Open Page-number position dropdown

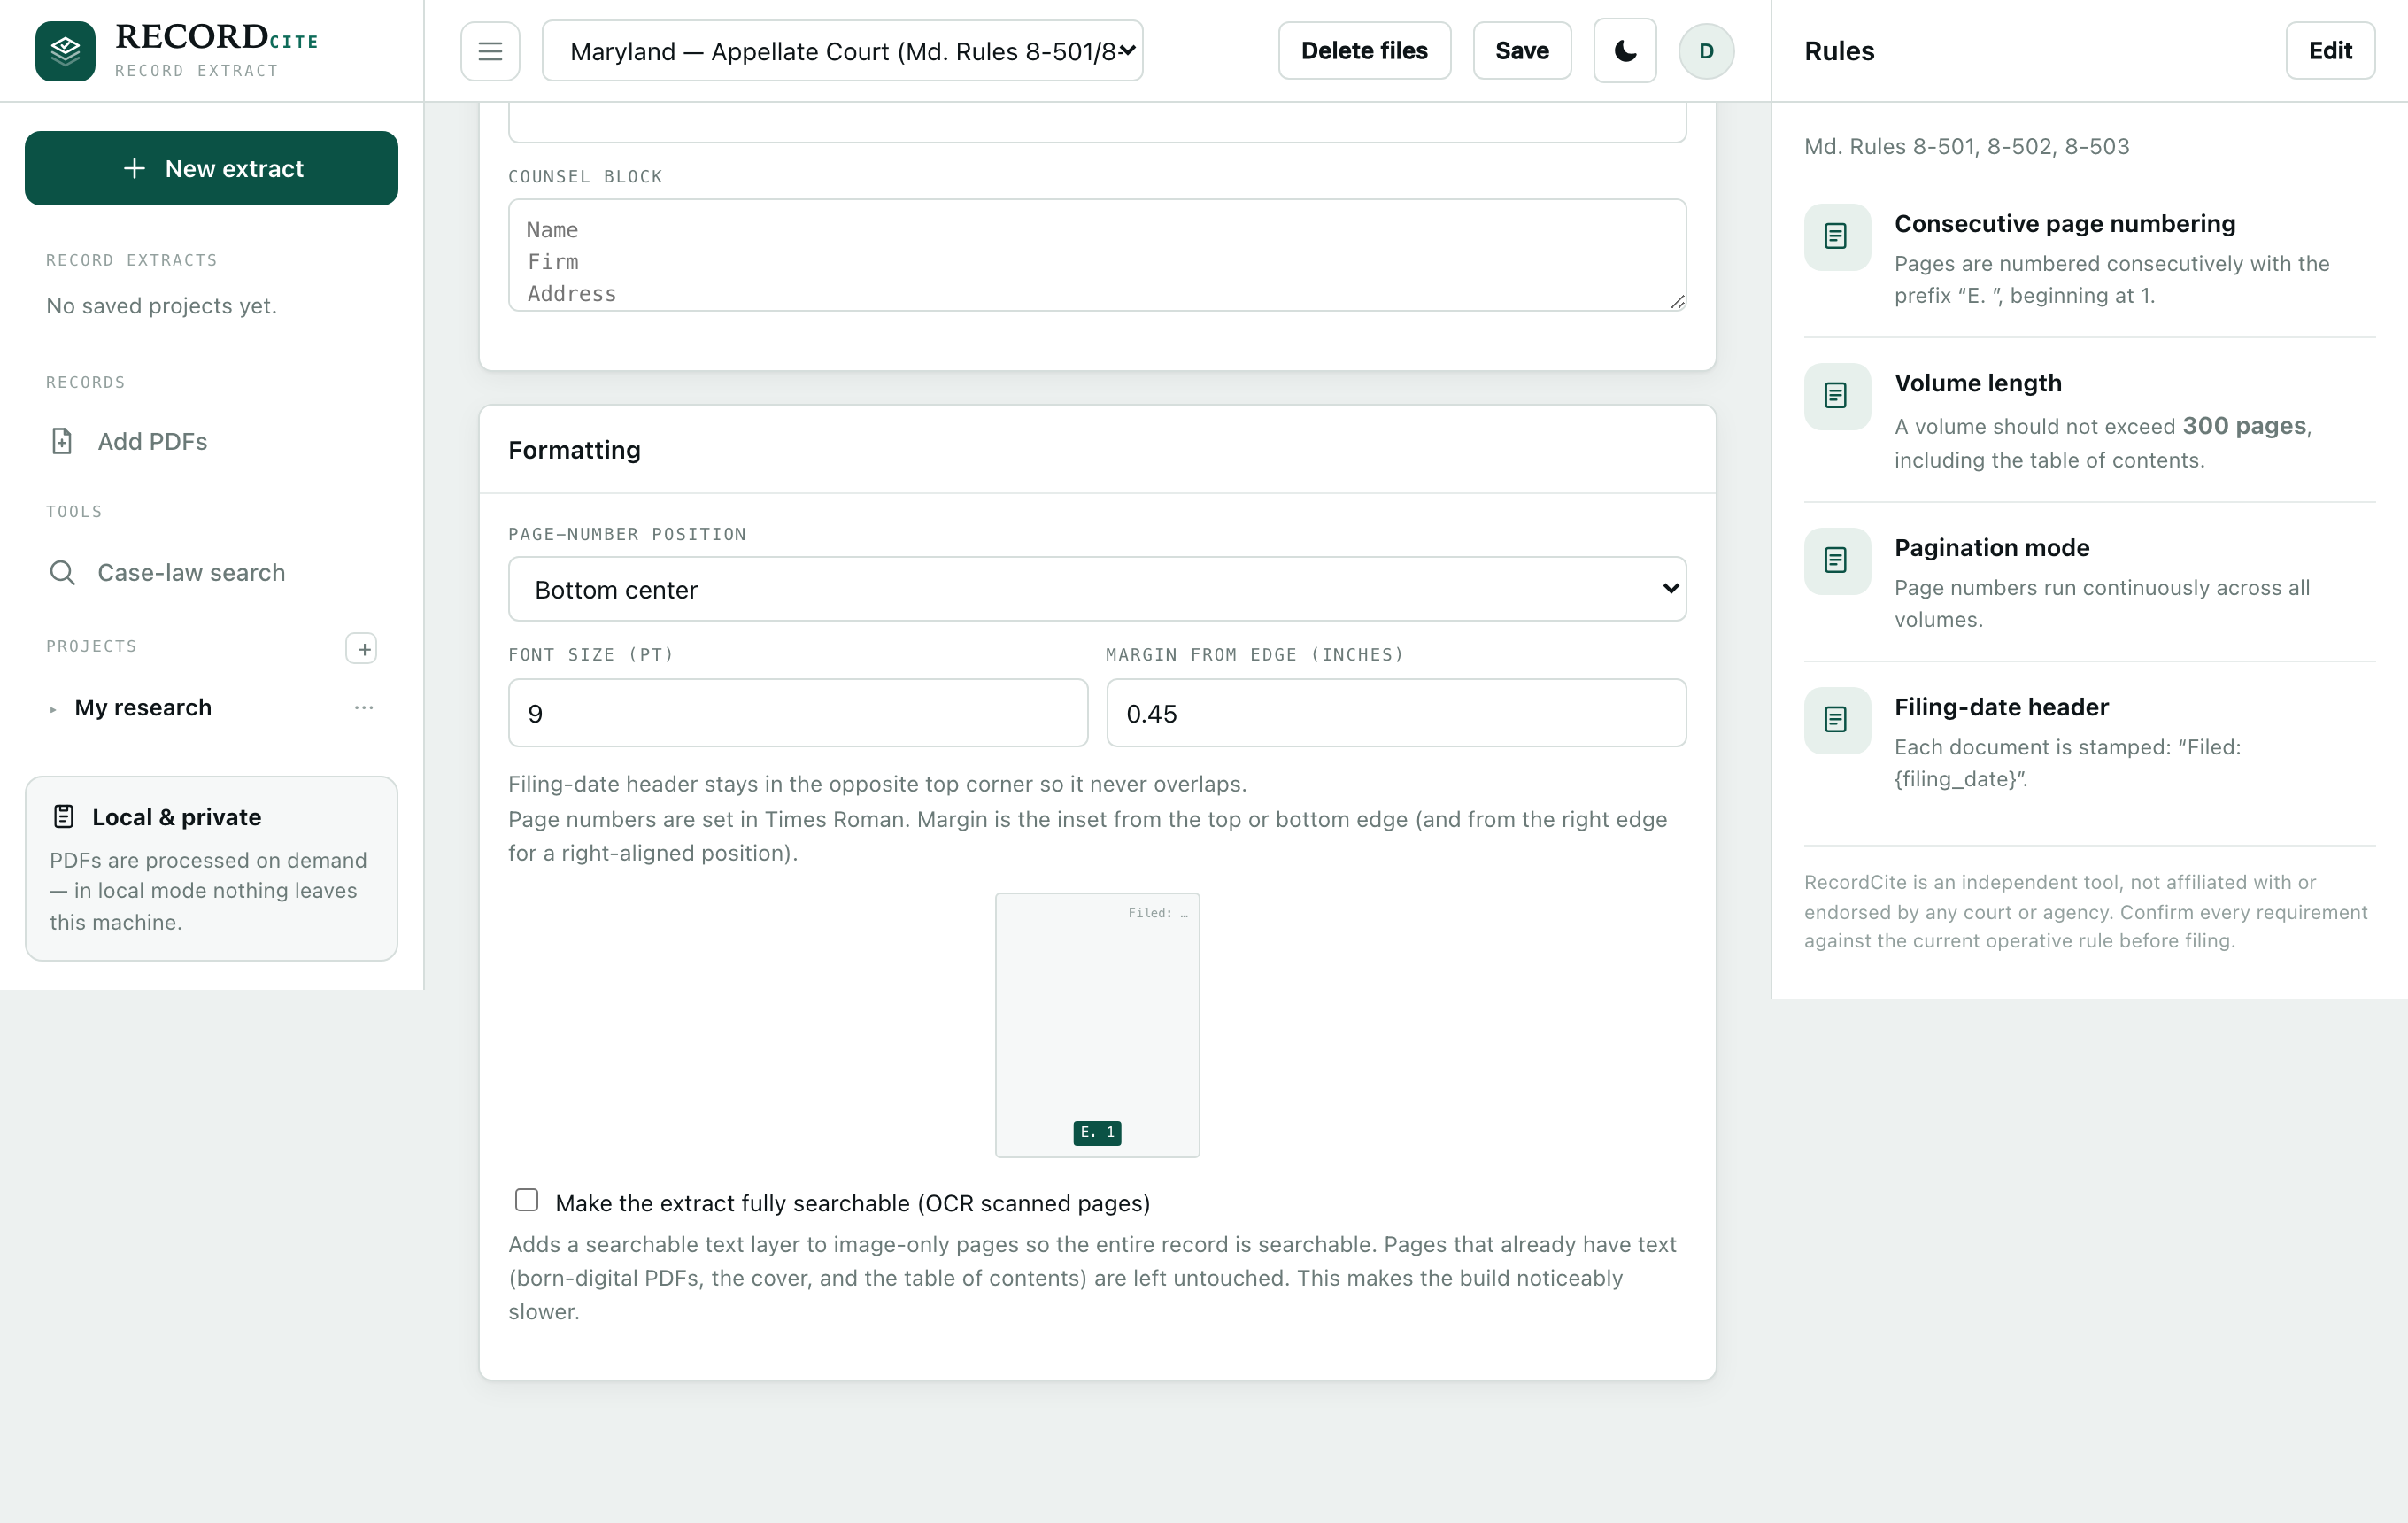click(1097, 589)
